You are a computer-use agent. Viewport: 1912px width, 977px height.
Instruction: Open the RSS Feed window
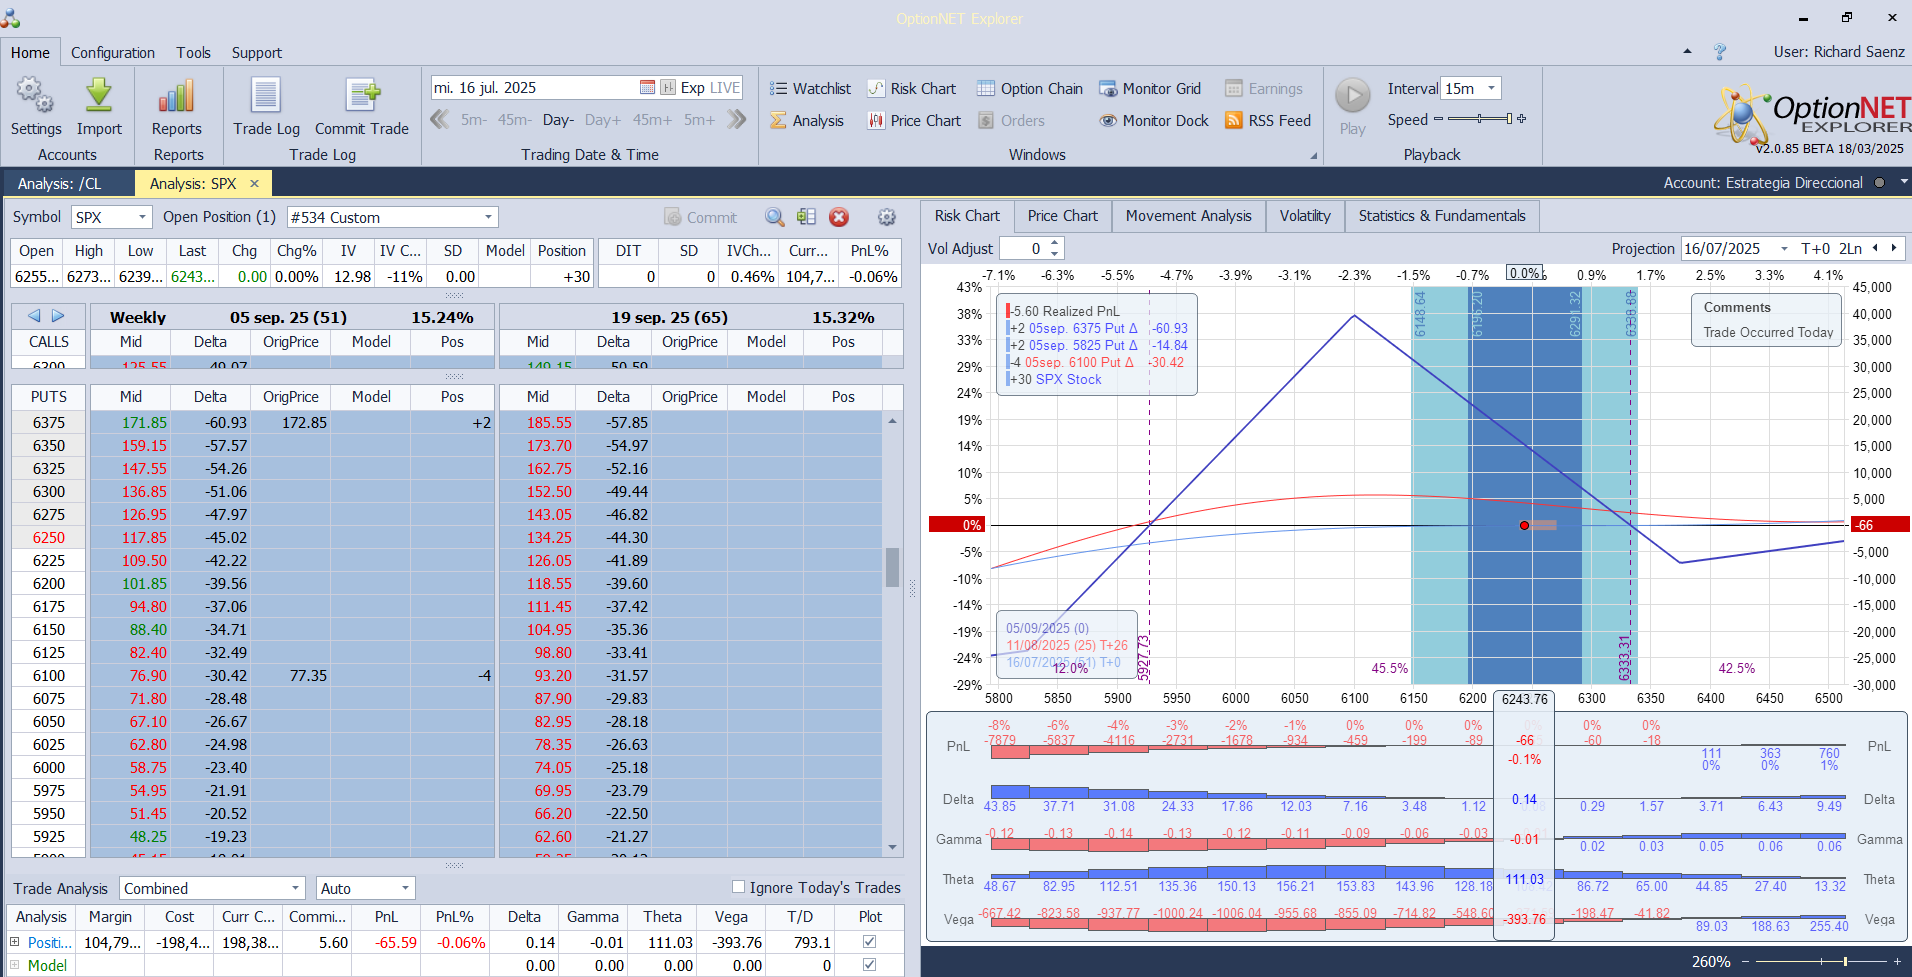(1268, 121)
